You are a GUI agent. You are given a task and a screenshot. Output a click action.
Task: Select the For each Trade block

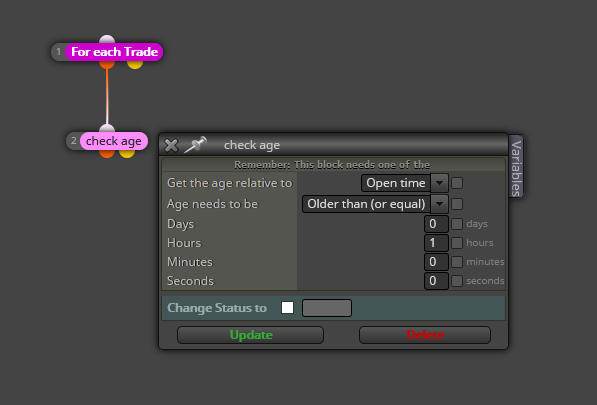point(114,52)
